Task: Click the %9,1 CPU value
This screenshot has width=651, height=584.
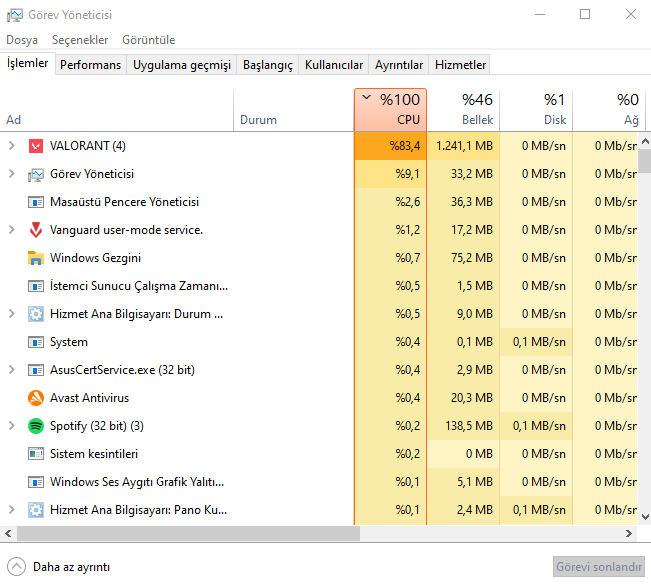Action: point(407,174)
